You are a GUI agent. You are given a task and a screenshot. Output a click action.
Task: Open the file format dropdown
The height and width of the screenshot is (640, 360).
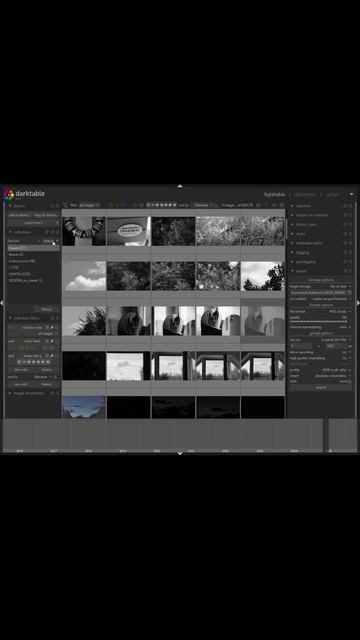pyautogui.click(x=321, y=311)
